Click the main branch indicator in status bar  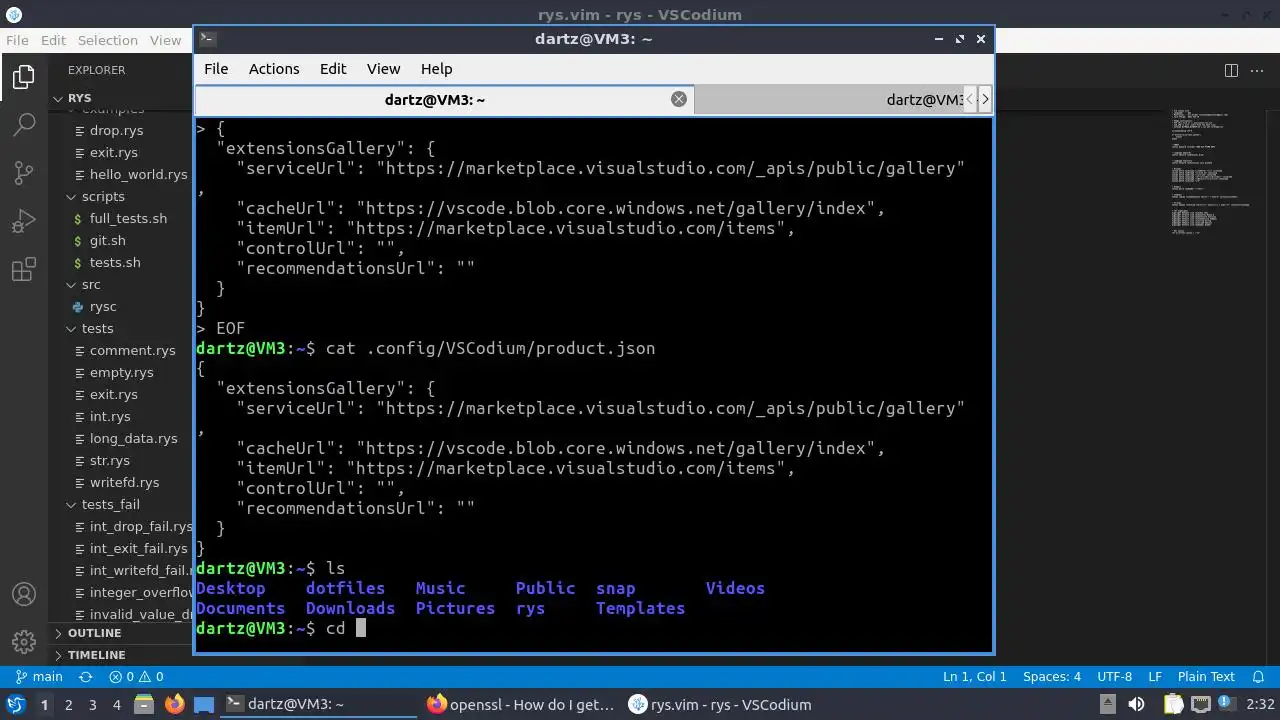37,677
